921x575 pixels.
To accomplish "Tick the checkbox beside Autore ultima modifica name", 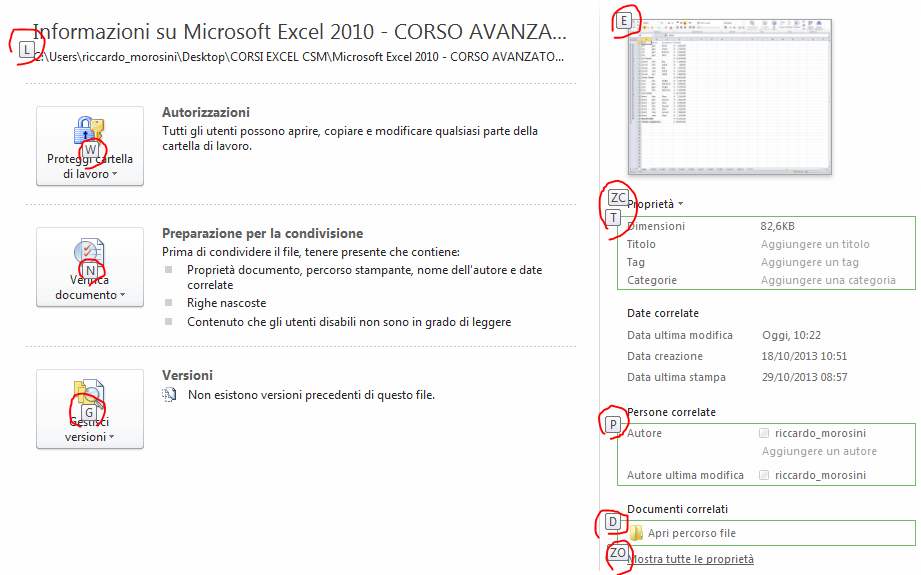I will point(764,475).
